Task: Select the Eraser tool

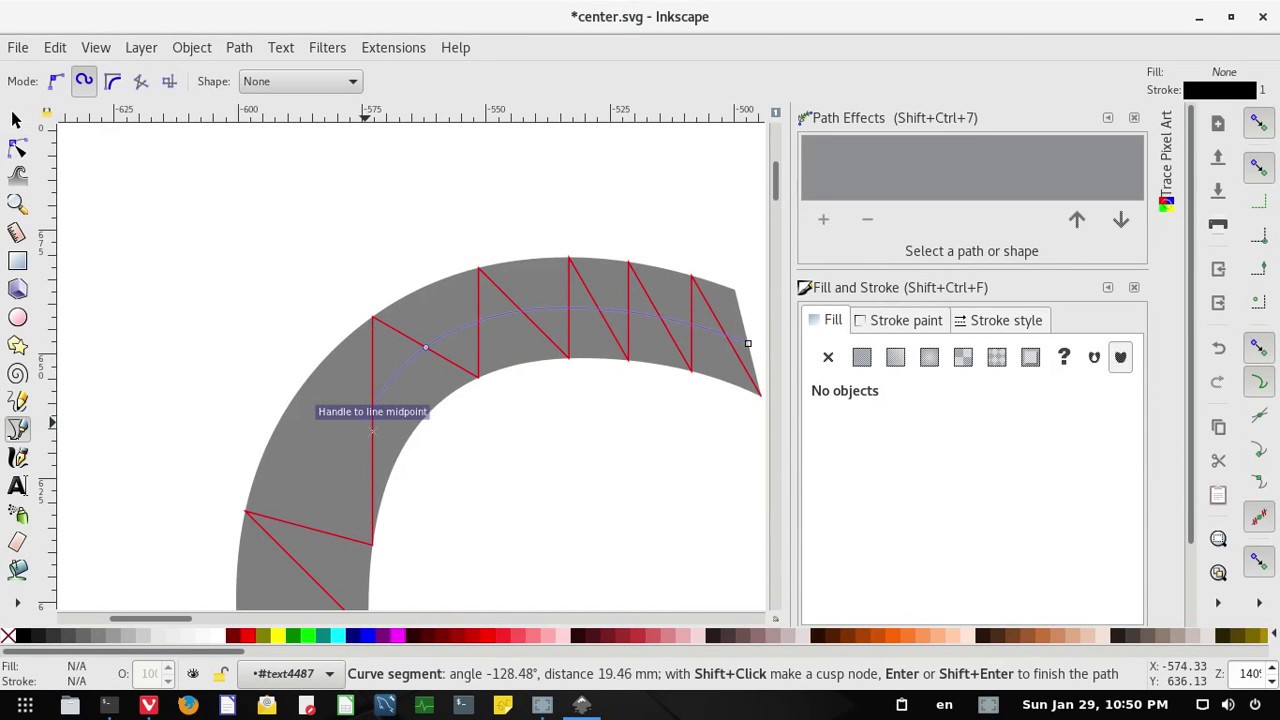Action: pos(17,542)
